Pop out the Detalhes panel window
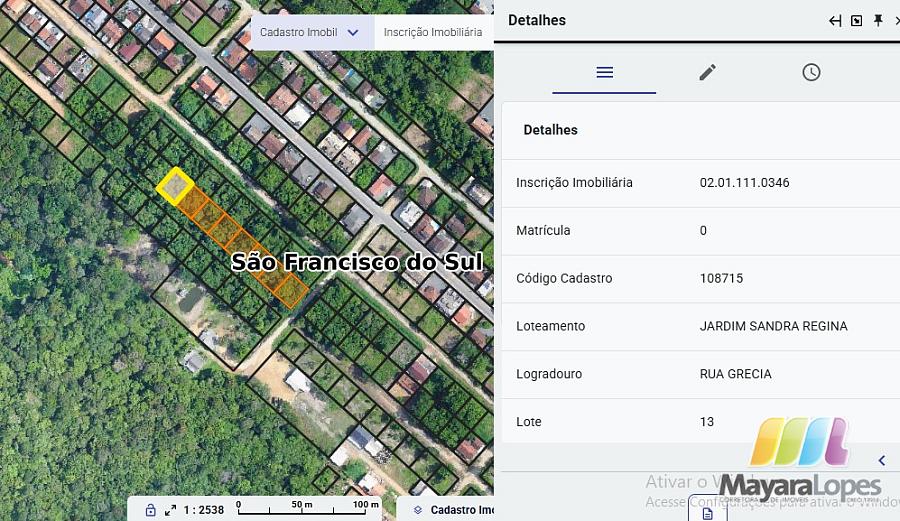This screenshot has width=900, height=521. (x=856, y=21)
